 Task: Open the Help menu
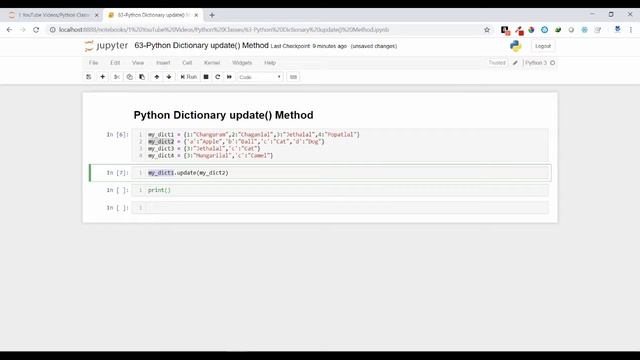(x=270, y=63)
